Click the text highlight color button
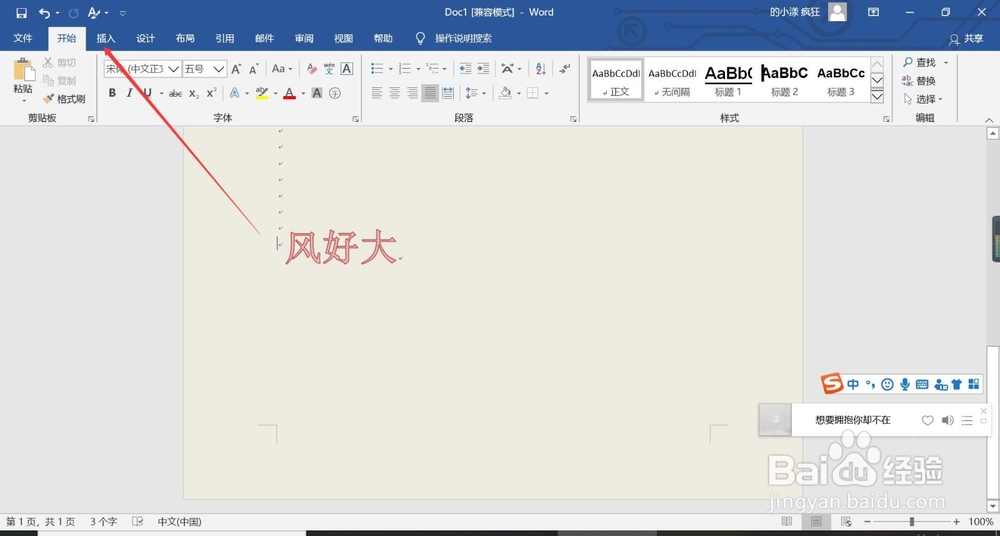1000x536 pixels. coord(262,93)
